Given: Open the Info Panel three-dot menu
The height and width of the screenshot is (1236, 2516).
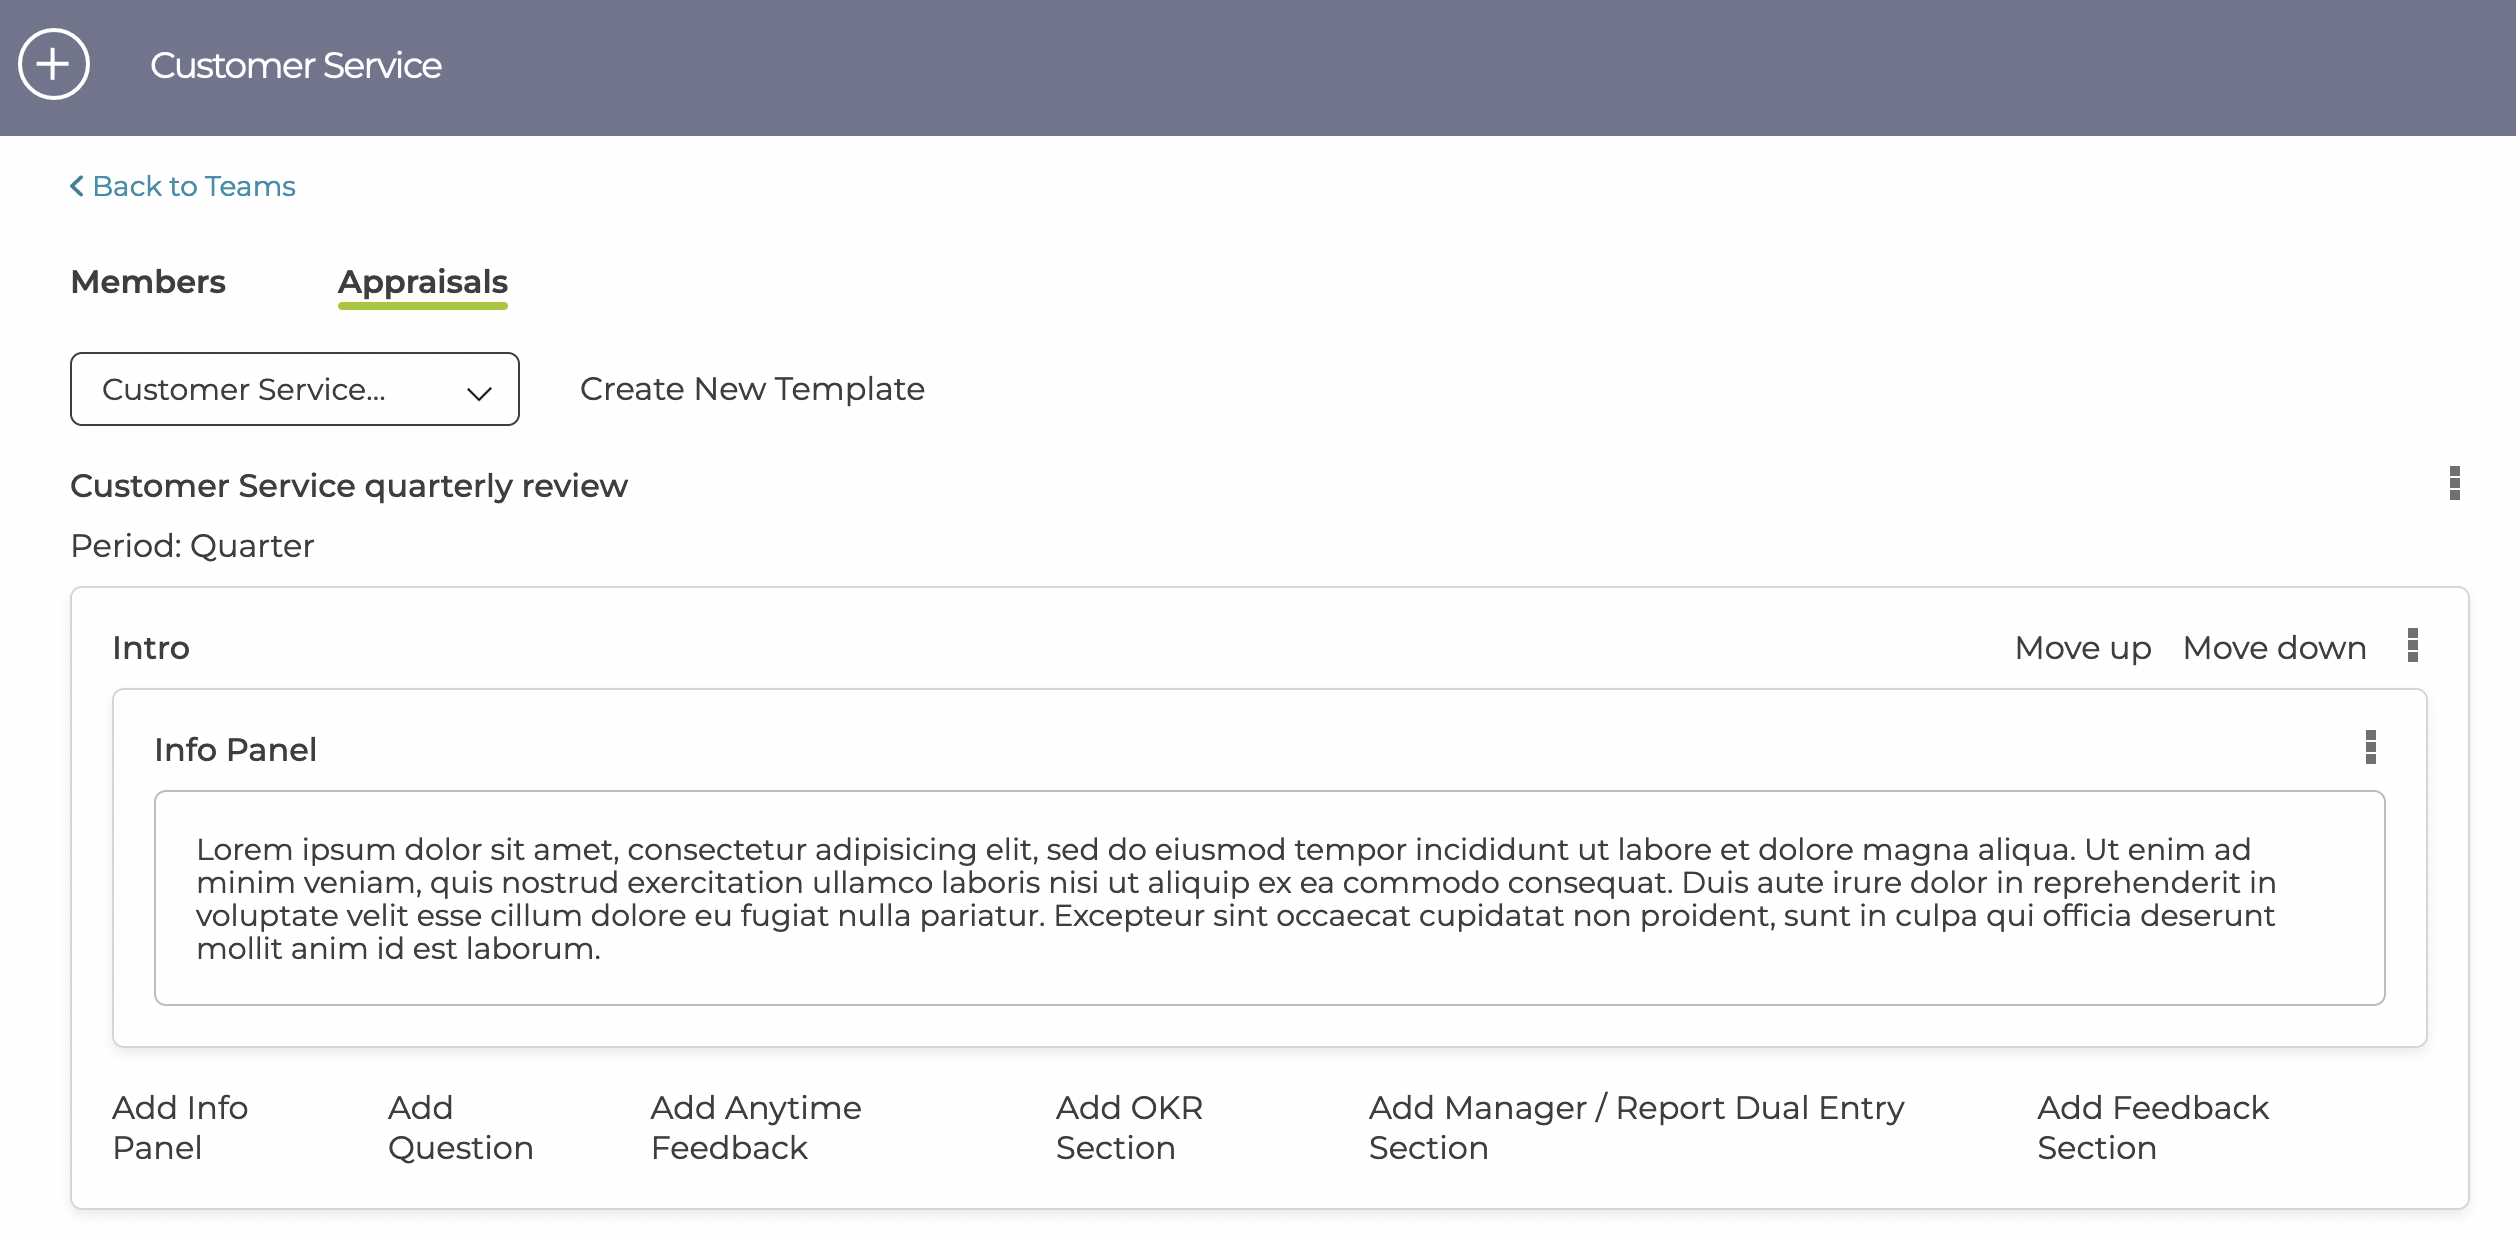Looking at the screenshot, I should (x=2371, y=747).
